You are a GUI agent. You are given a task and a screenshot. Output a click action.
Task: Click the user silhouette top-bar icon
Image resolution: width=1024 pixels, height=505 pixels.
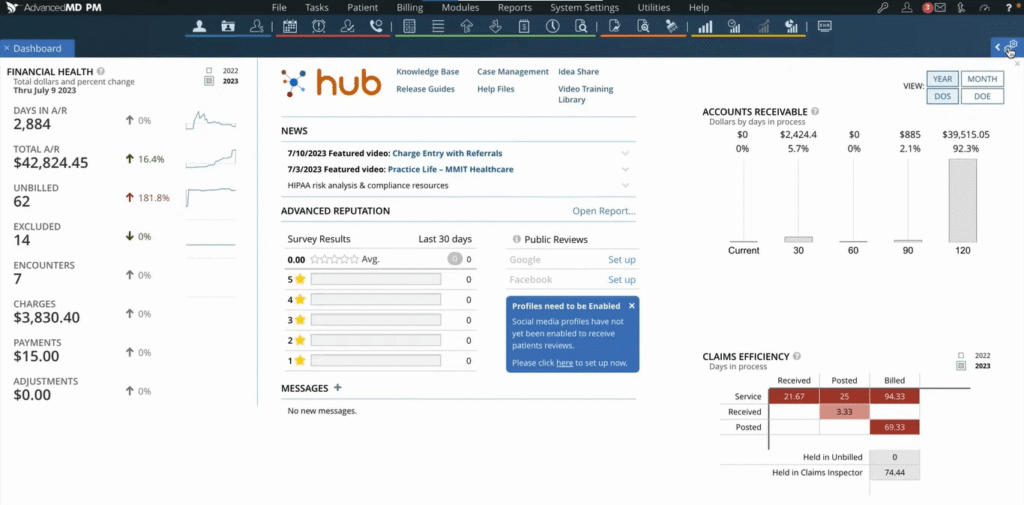[x=906, y=8]
